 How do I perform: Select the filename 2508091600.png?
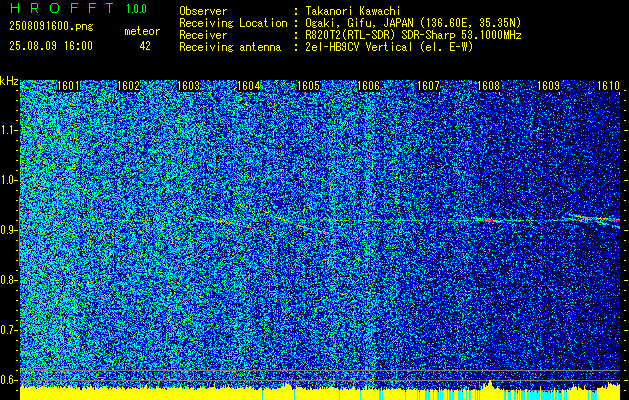(x=51, y=27)
